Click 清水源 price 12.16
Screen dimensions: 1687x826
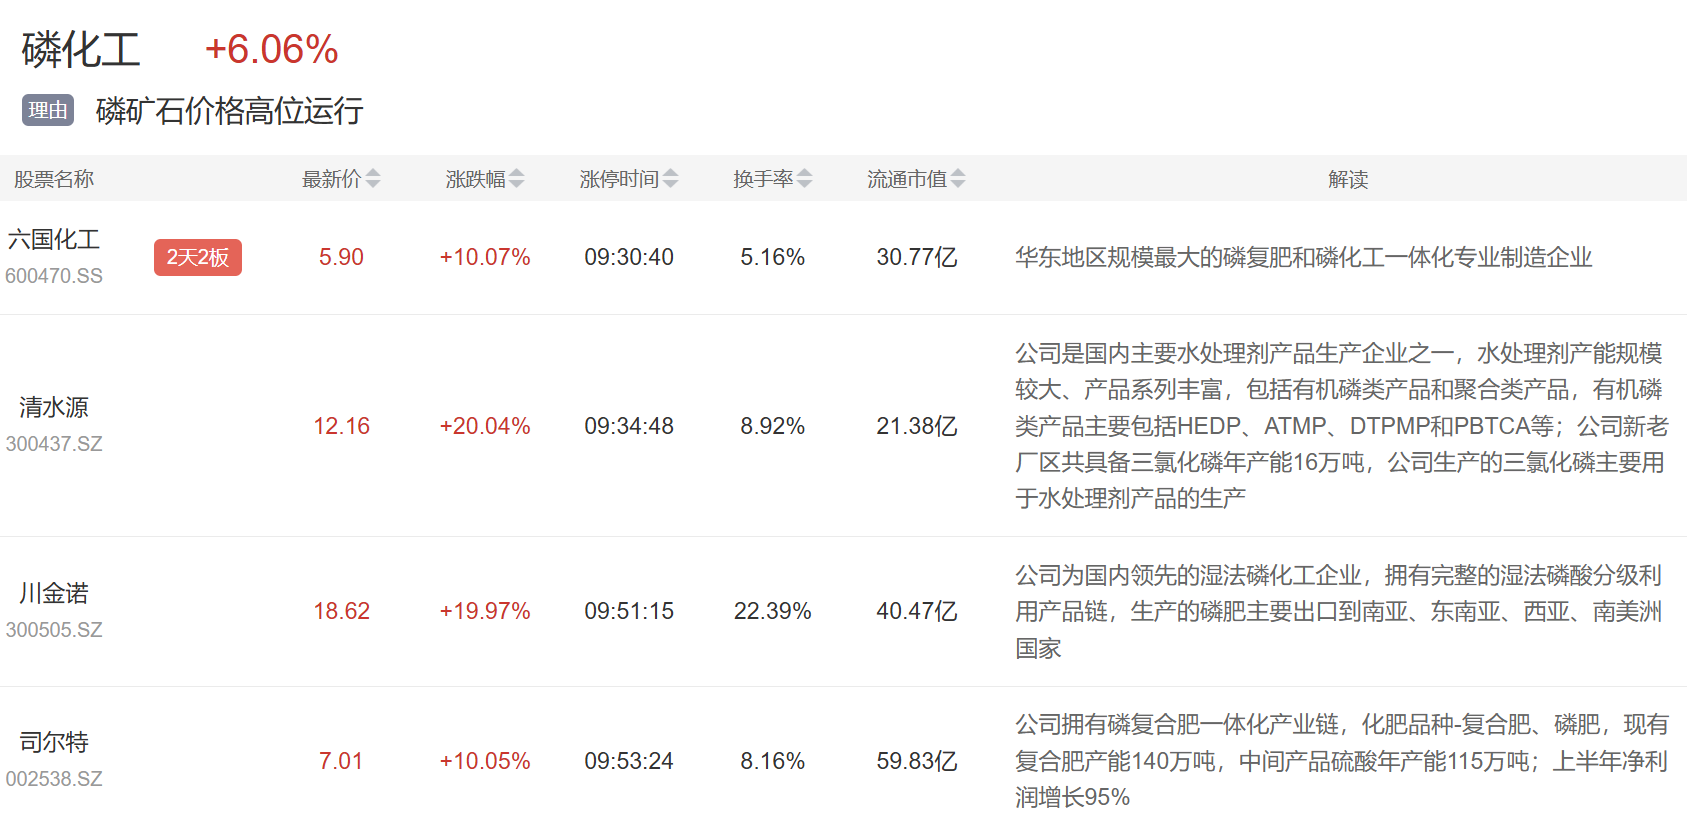point(341,426)
